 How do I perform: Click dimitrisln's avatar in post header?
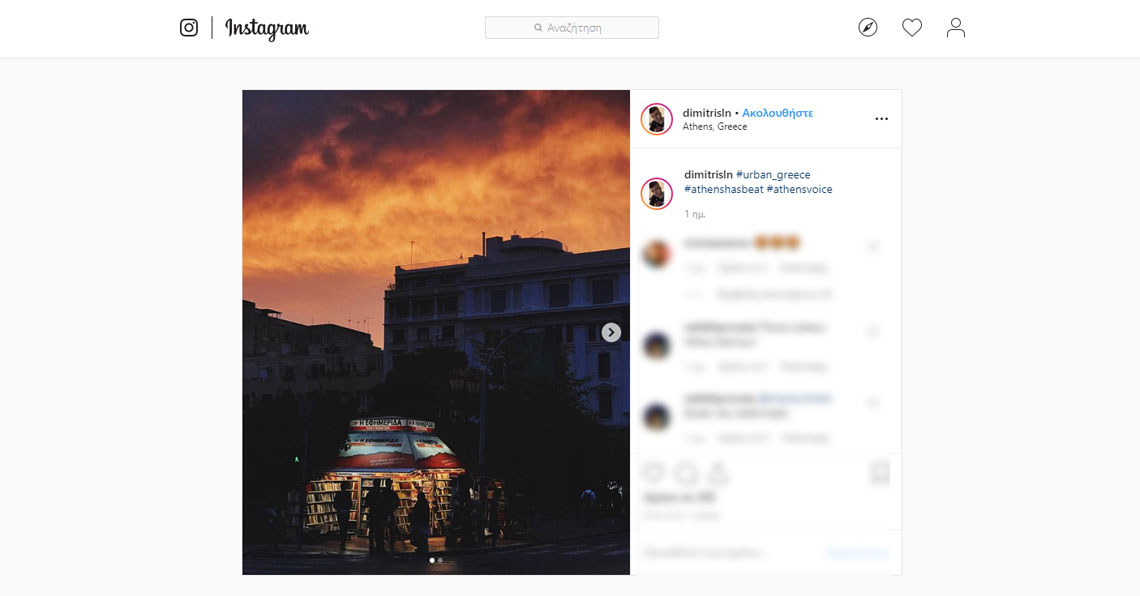tap(656, 119)
